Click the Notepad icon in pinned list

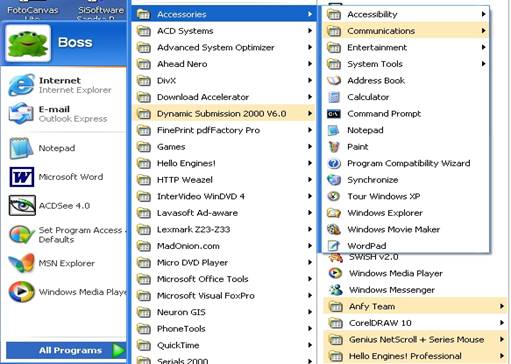[x=21, y=148]
